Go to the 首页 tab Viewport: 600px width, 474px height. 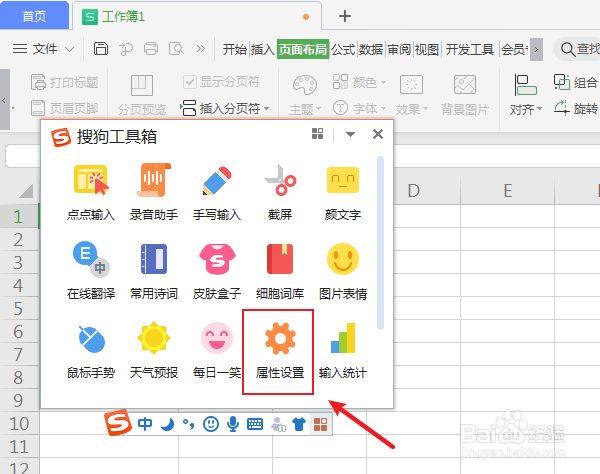pos(34,16)
